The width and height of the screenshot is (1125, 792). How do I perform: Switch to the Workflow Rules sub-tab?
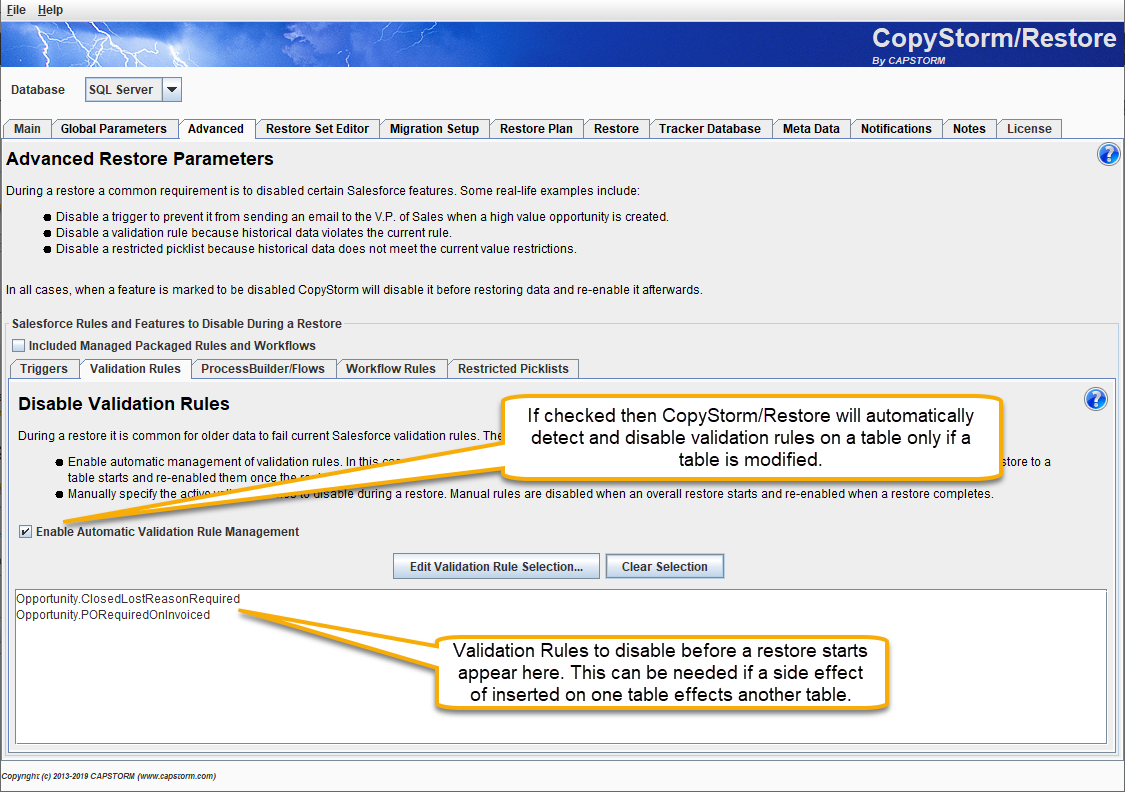point(390,369)
